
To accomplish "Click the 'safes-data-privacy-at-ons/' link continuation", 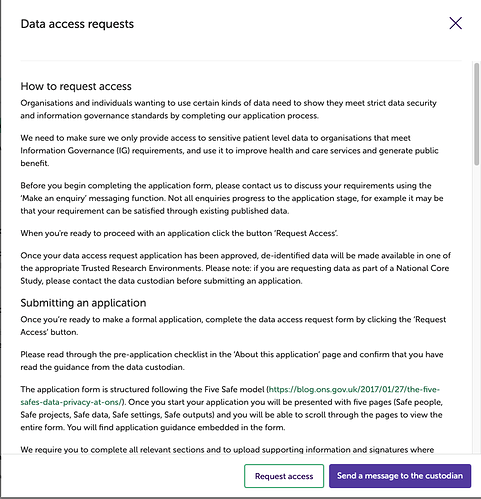I will click(x=72, y=402).
